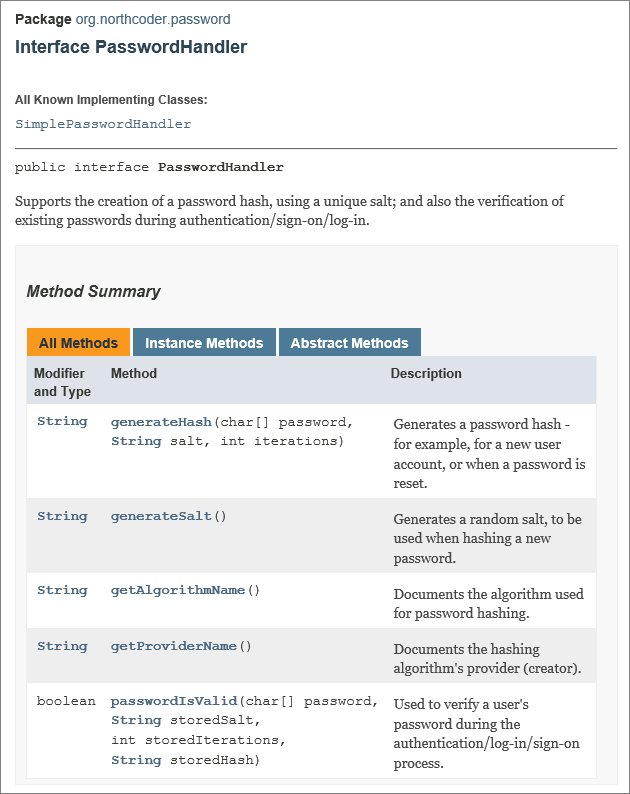Click the Method Summary heading

pos(93,292)
